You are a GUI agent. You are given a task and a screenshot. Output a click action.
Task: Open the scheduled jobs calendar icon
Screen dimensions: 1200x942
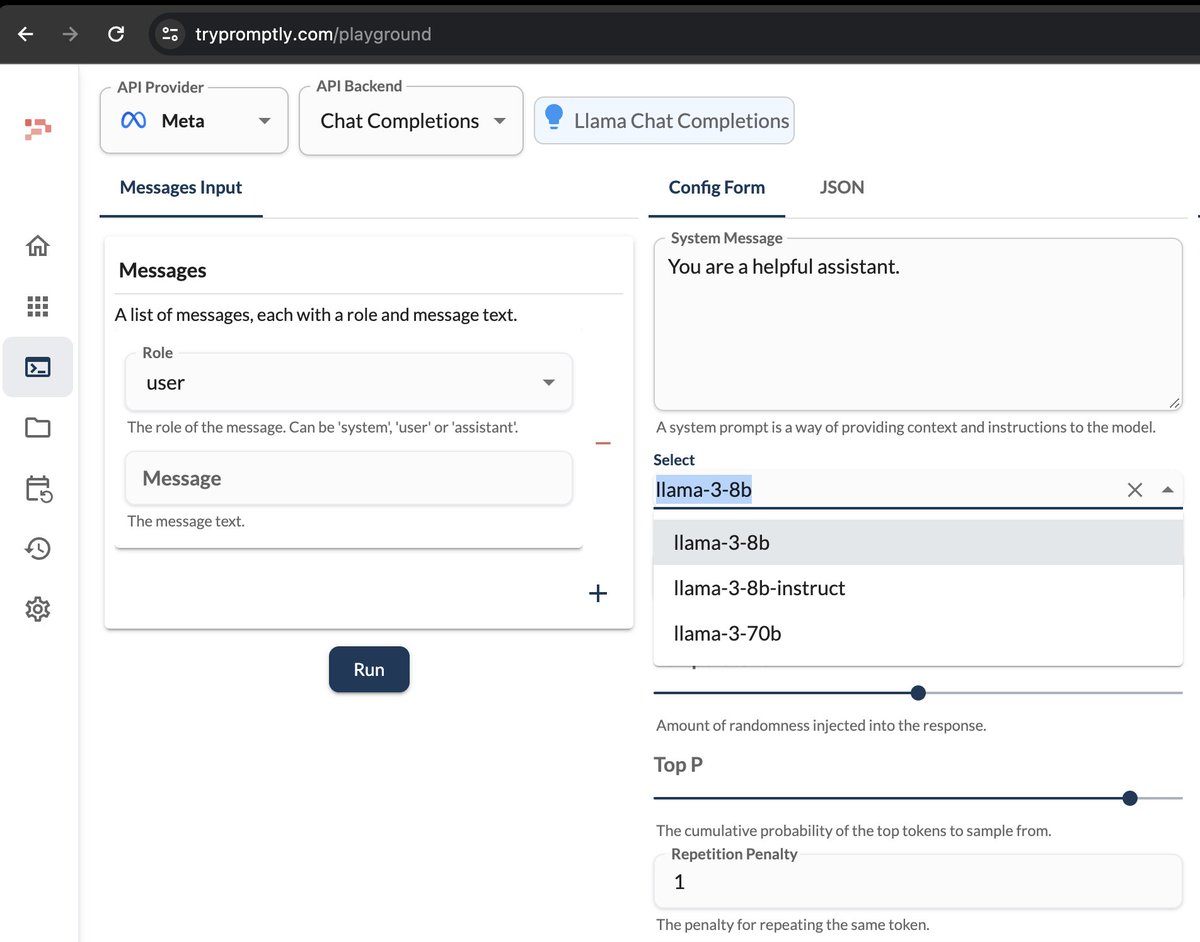pyautogui.click(x=38, y=488)
